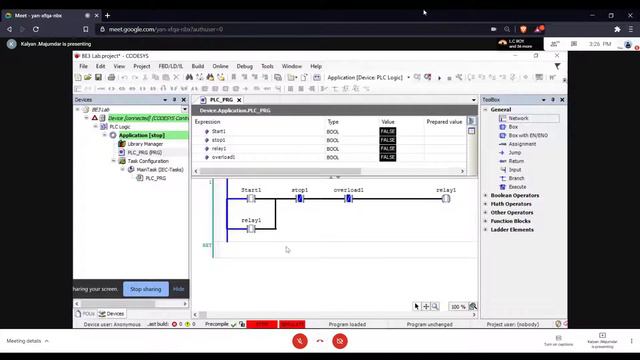Expand Math Operators in ToolBox
The image size is (640, 360).
coord(485,204)
